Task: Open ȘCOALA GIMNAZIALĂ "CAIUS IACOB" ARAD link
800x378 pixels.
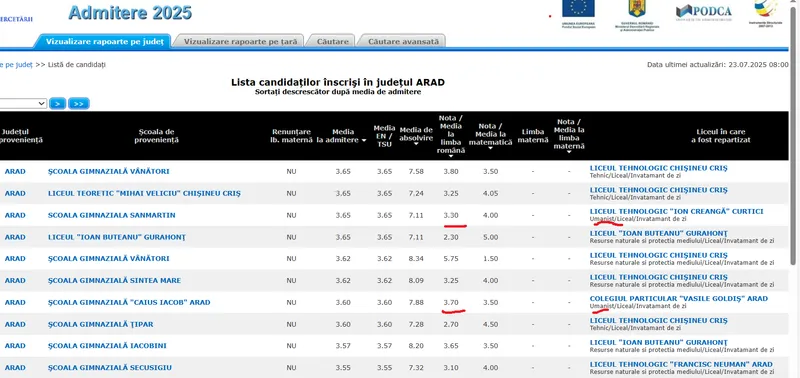Action: 129,303
